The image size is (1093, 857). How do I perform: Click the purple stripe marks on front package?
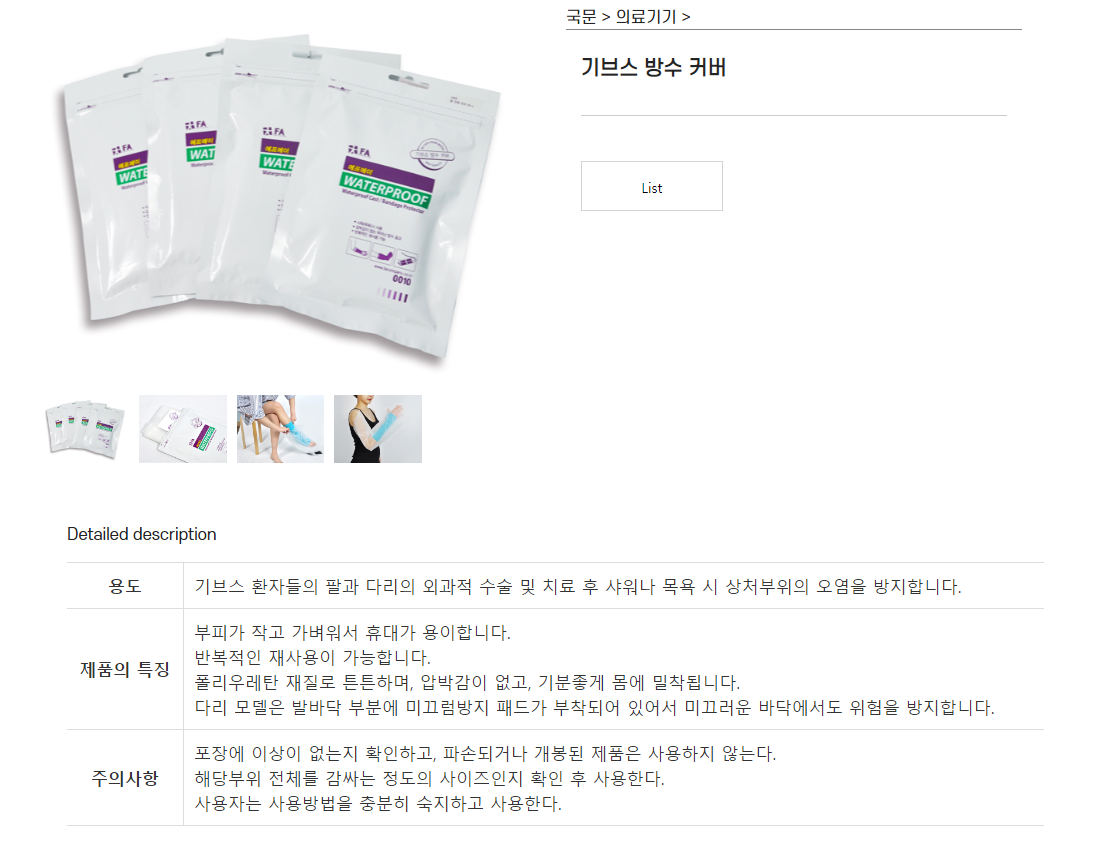(394, 296)
